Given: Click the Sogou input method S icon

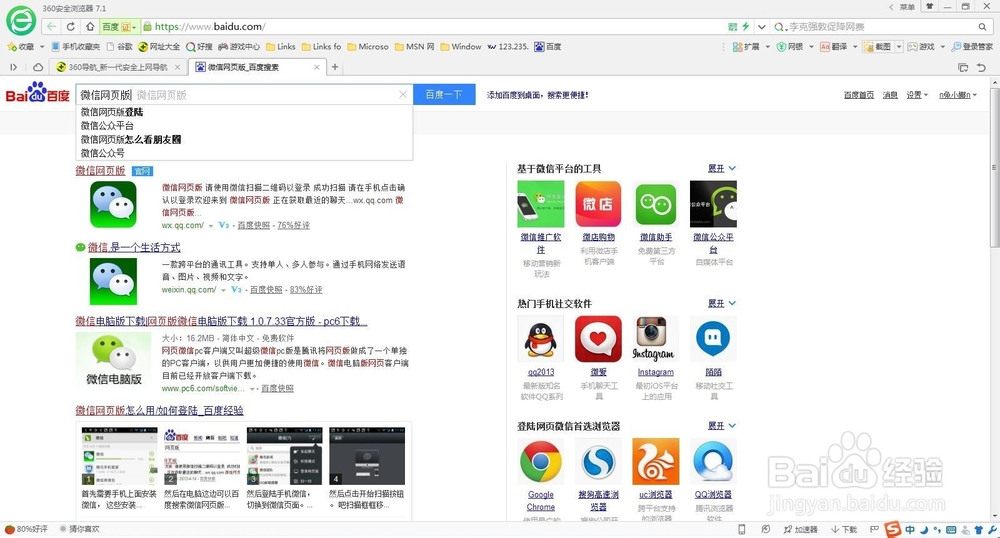Looking at the screenshot, I should 893,529.
